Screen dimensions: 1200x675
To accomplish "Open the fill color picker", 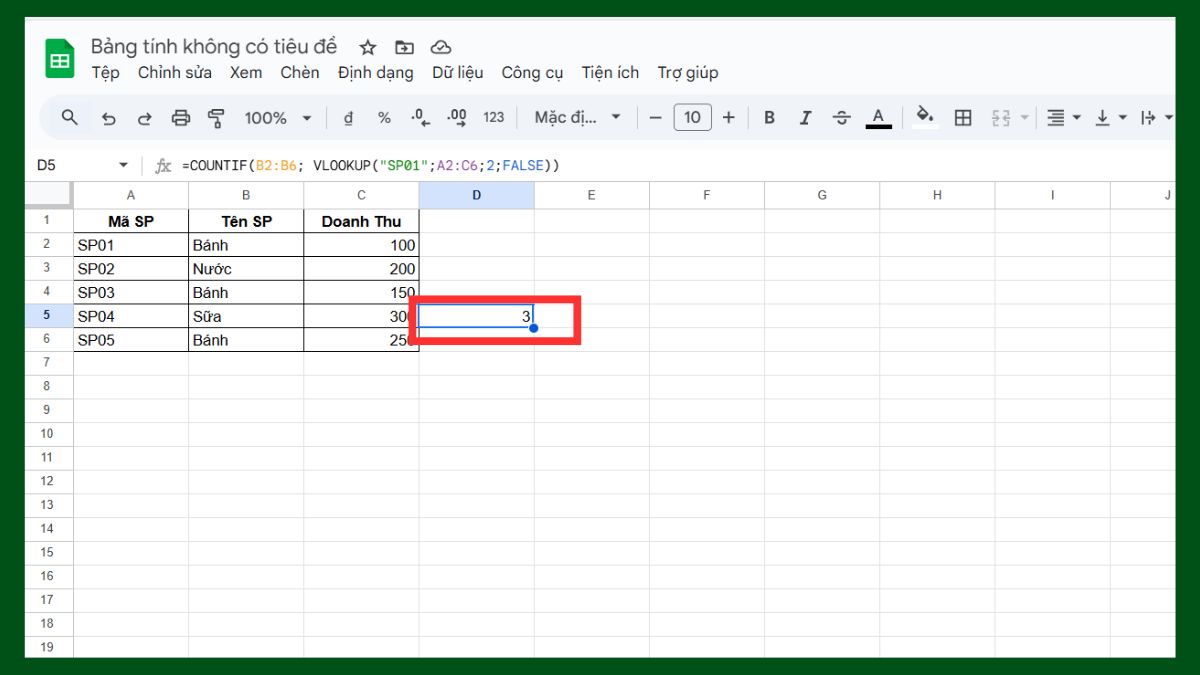I will pos(926,118).
